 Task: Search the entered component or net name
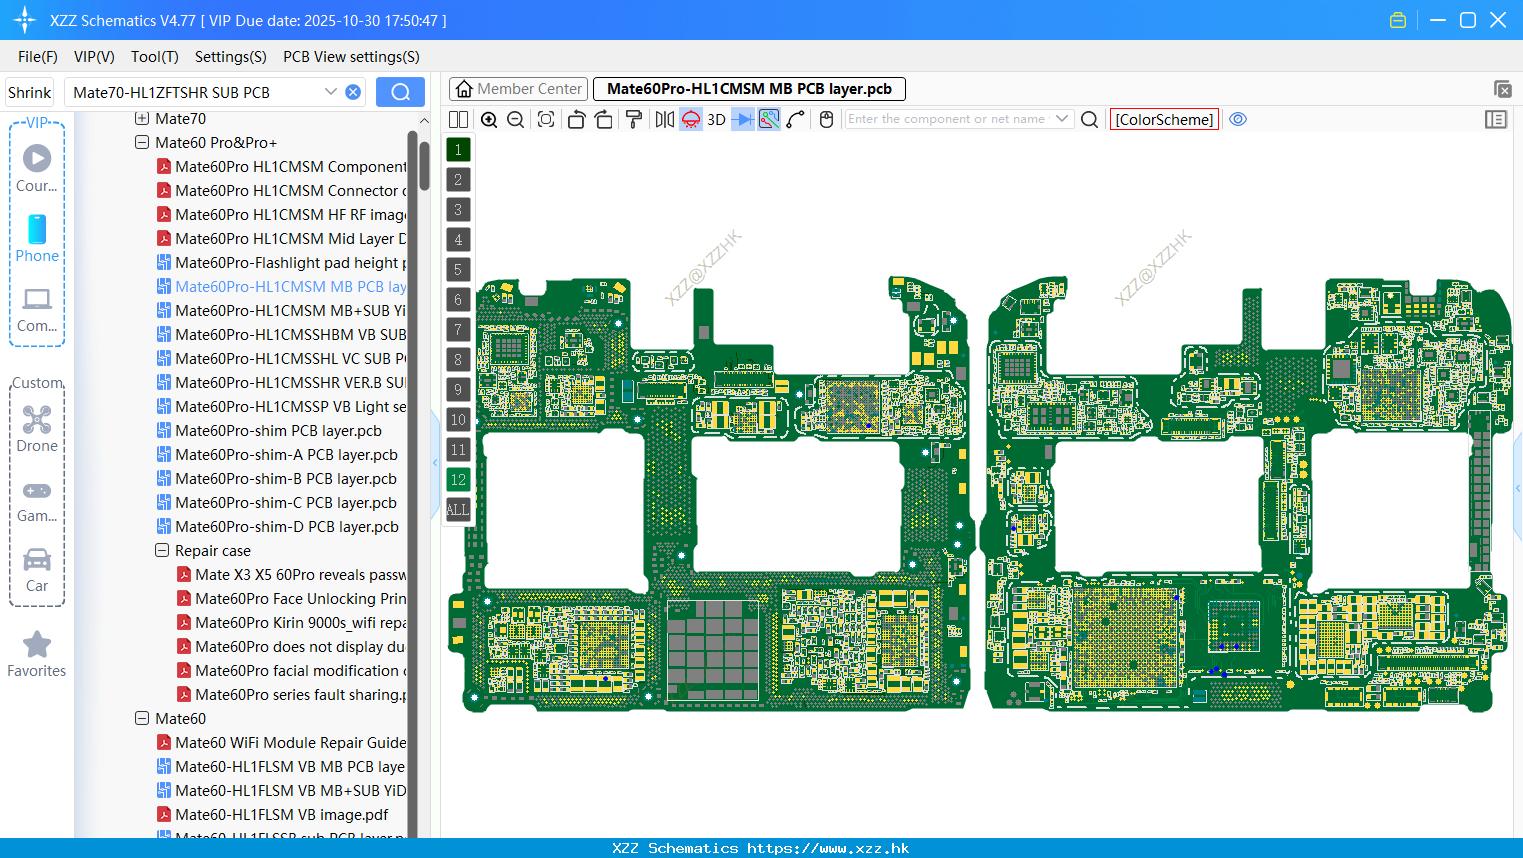pyautogui.click(x=1090, y=119)
